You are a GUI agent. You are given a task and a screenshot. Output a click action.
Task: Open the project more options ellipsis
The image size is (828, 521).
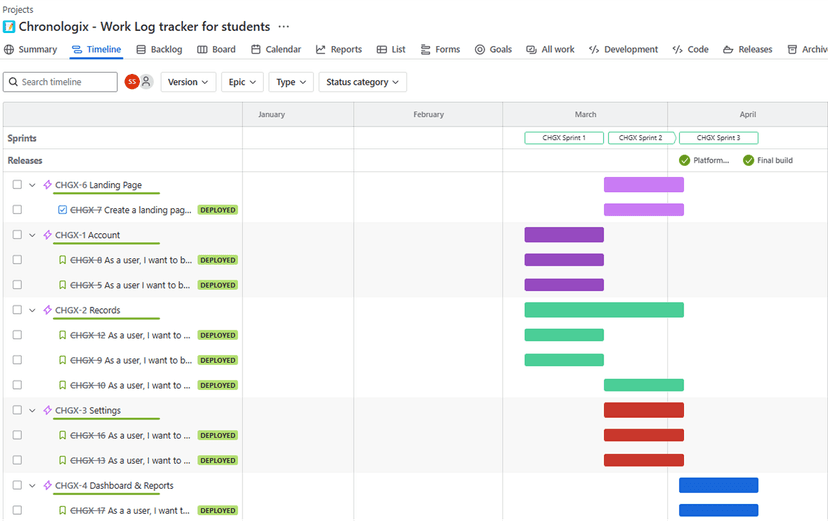[284, 26]
